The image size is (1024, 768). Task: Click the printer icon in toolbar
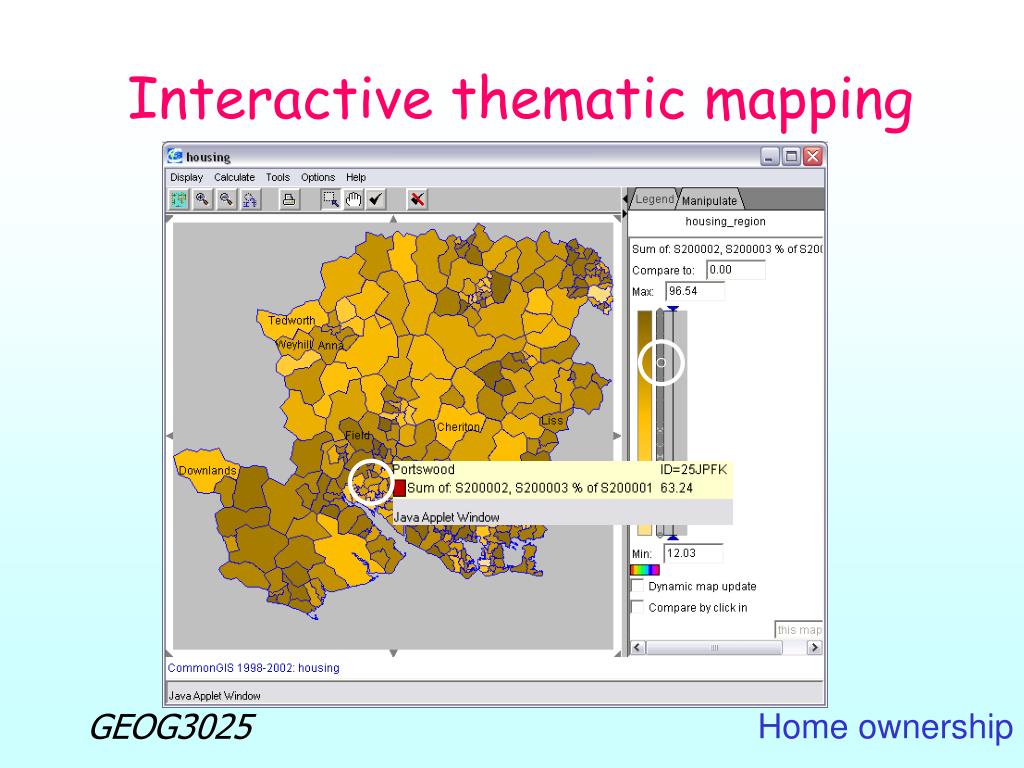(x=289, y=199)
